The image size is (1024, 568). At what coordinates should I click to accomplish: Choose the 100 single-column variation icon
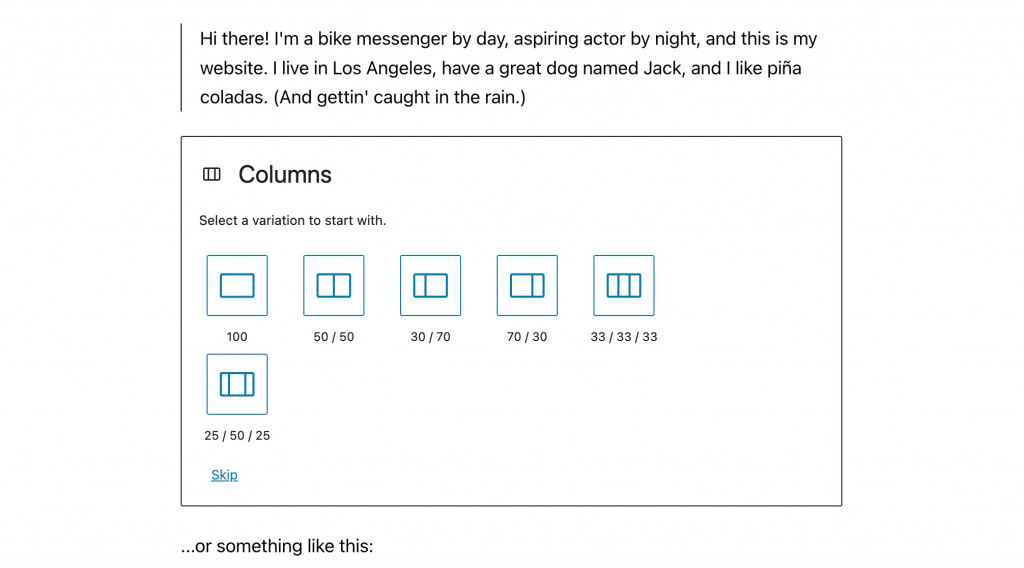click(237, 286)
